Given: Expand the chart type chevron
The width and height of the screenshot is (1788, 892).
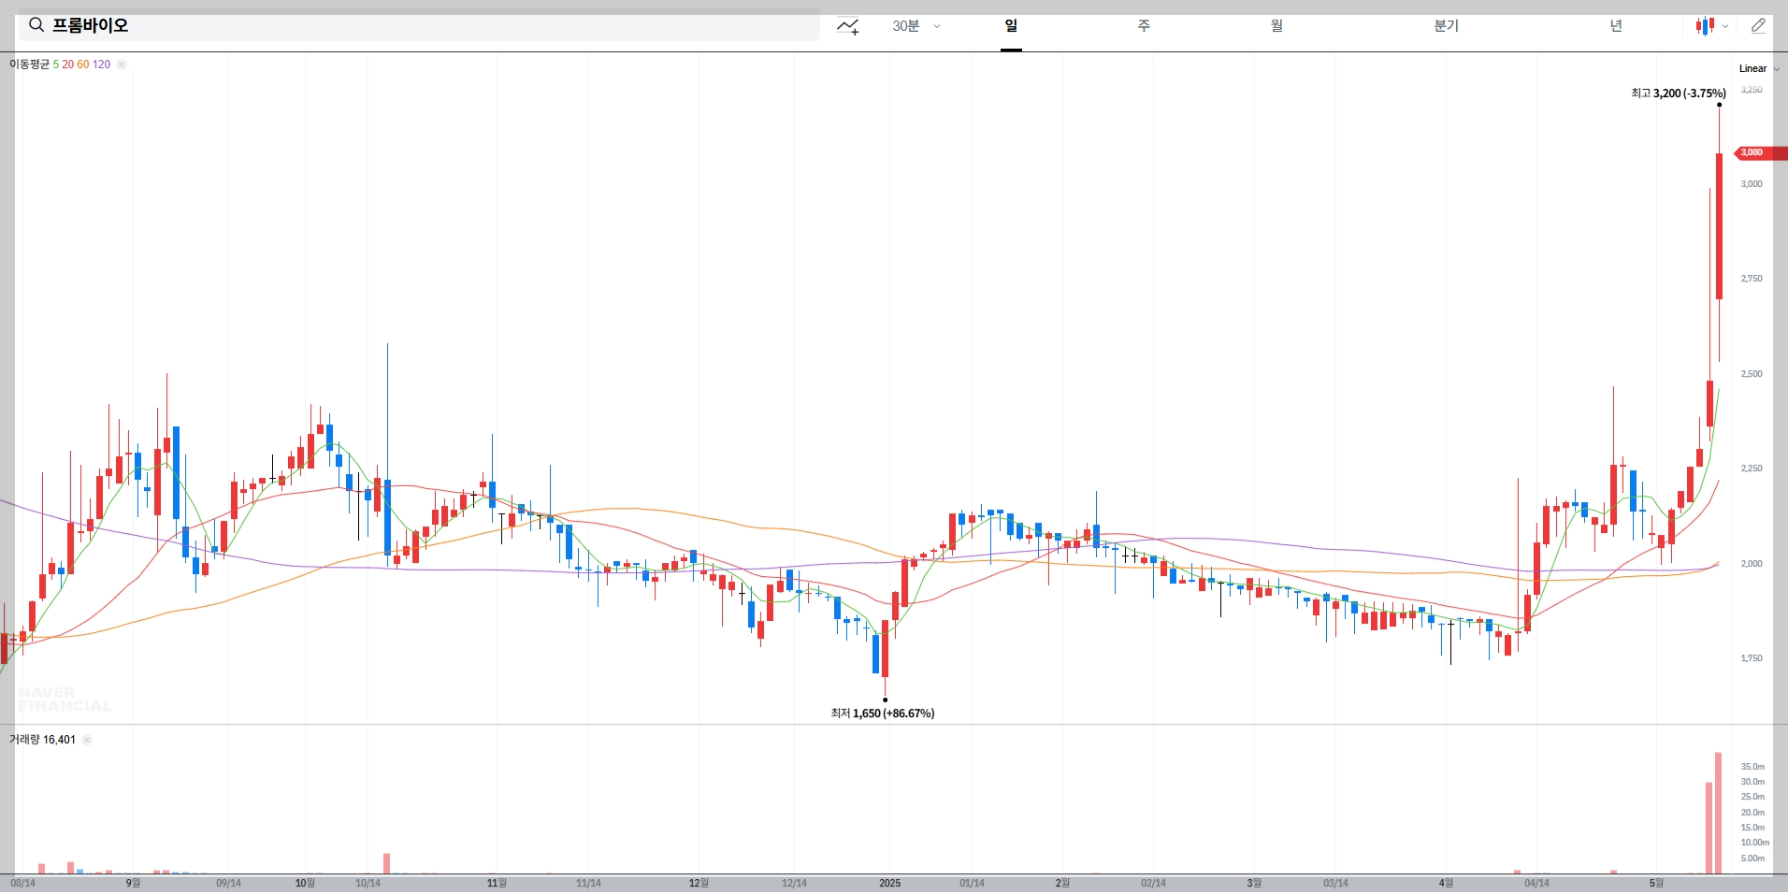Looking at the screenshot, I should coord(1725,27).
